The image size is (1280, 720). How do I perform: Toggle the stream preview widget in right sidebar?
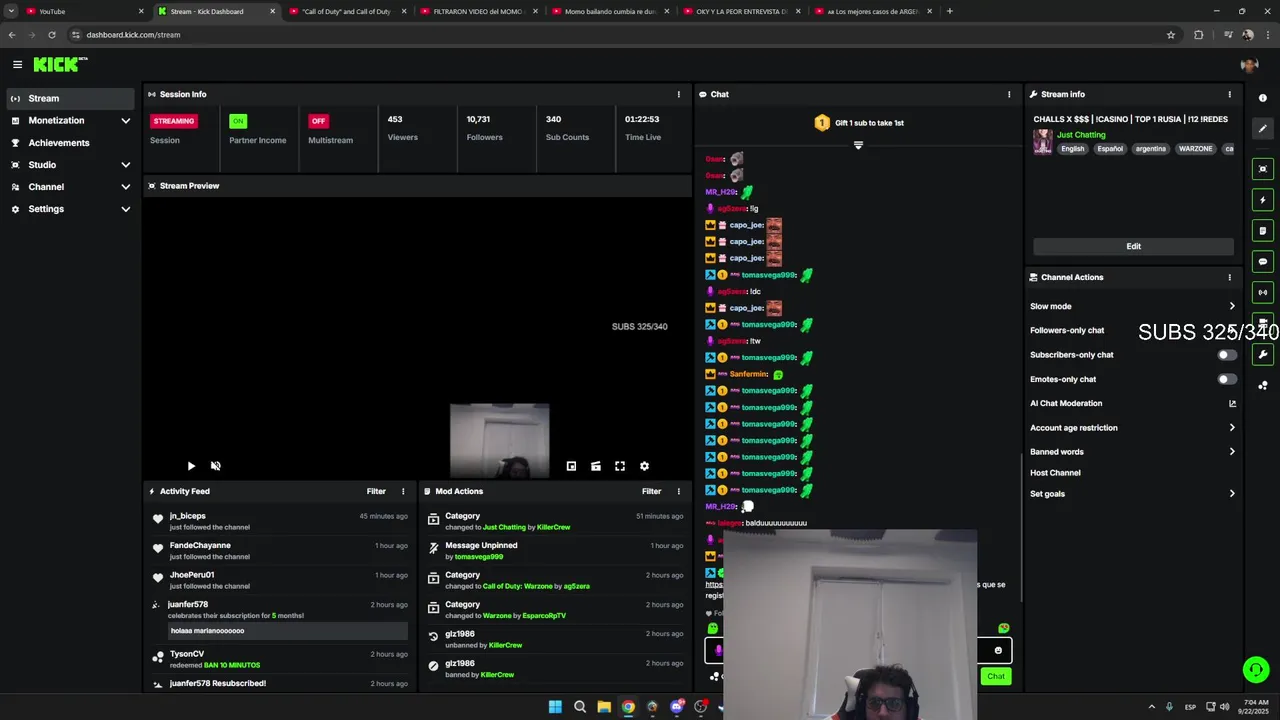(x=1263, y=169)
